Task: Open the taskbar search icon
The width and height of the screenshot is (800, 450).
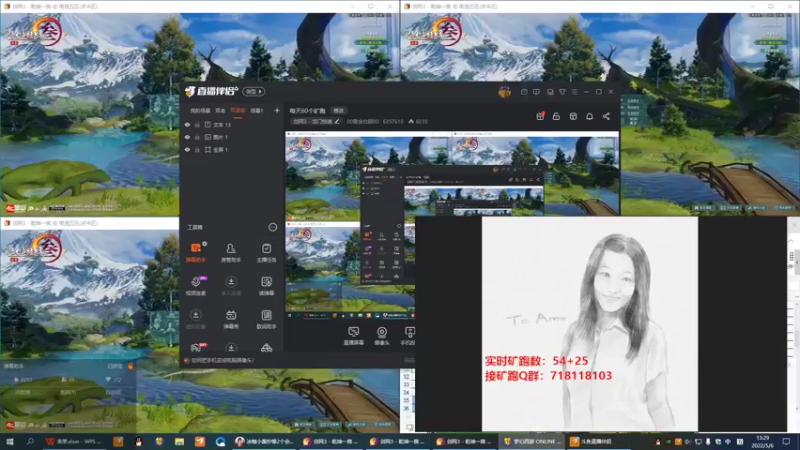Action: tap(30, 442)
